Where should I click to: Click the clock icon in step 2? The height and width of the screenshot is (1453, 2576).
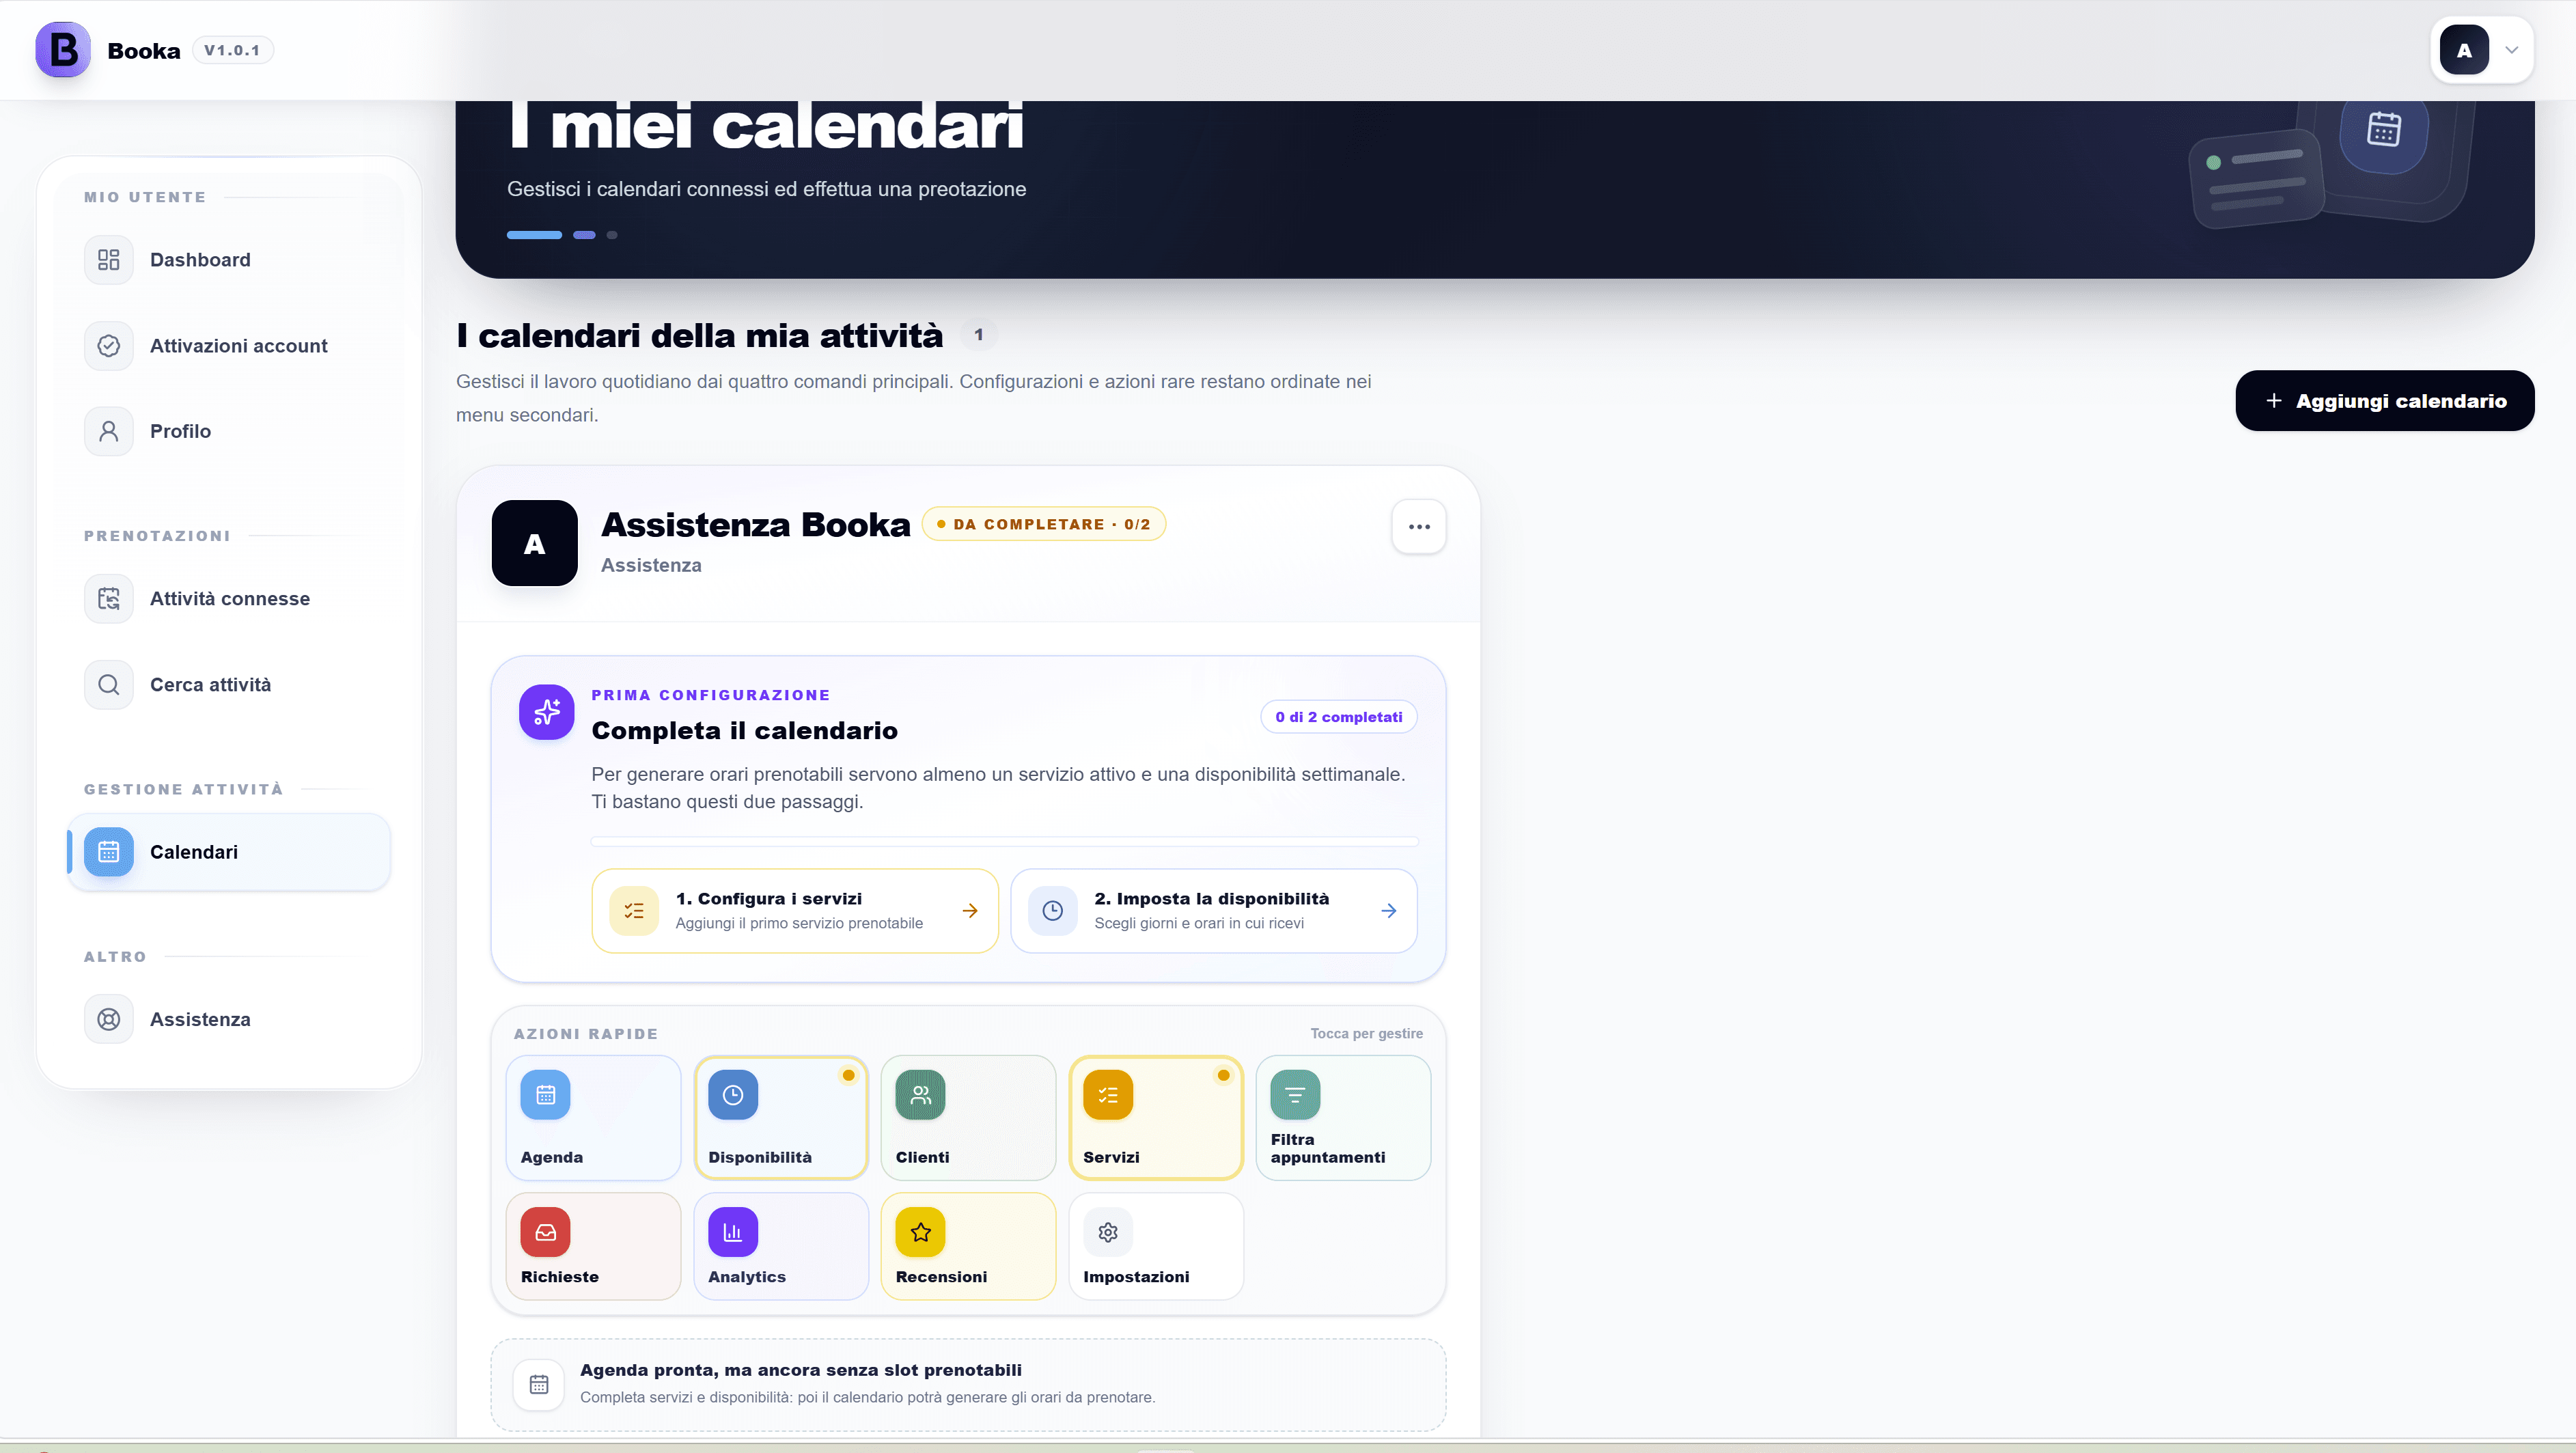(x=1053, y=911)
